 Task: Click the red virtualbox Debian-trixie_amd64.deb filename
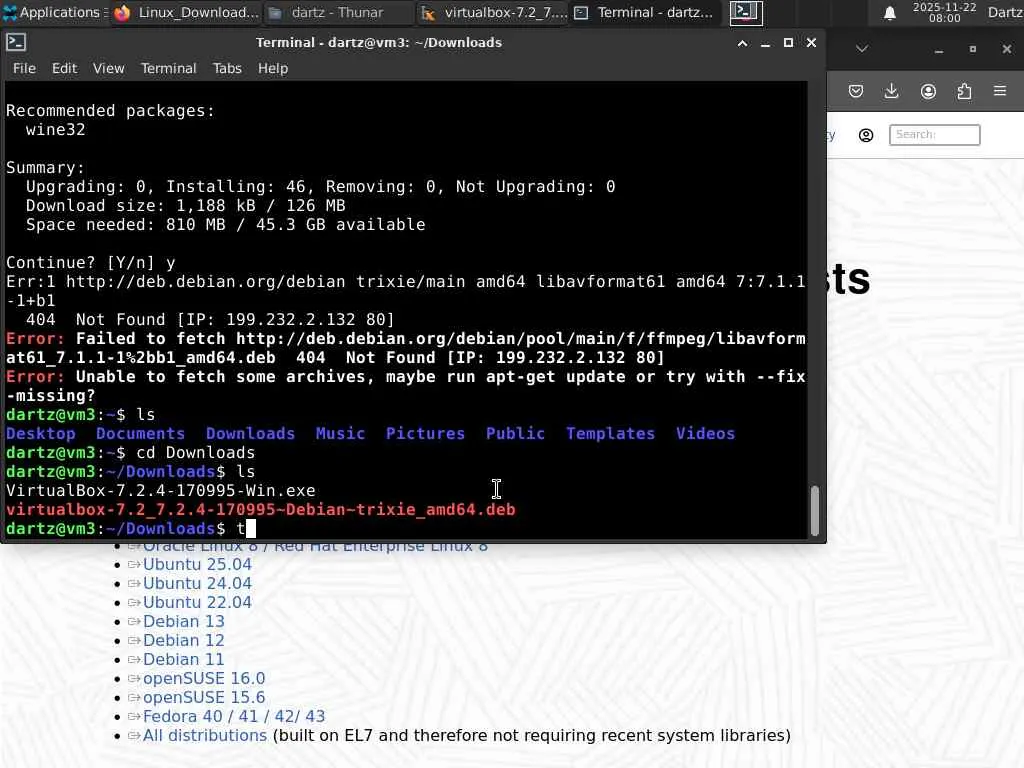tap(261, 509)
